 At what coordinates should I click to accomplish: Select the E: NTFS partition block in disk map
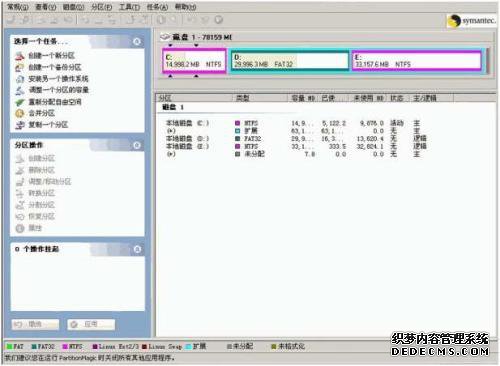click(x=417, y=61)
